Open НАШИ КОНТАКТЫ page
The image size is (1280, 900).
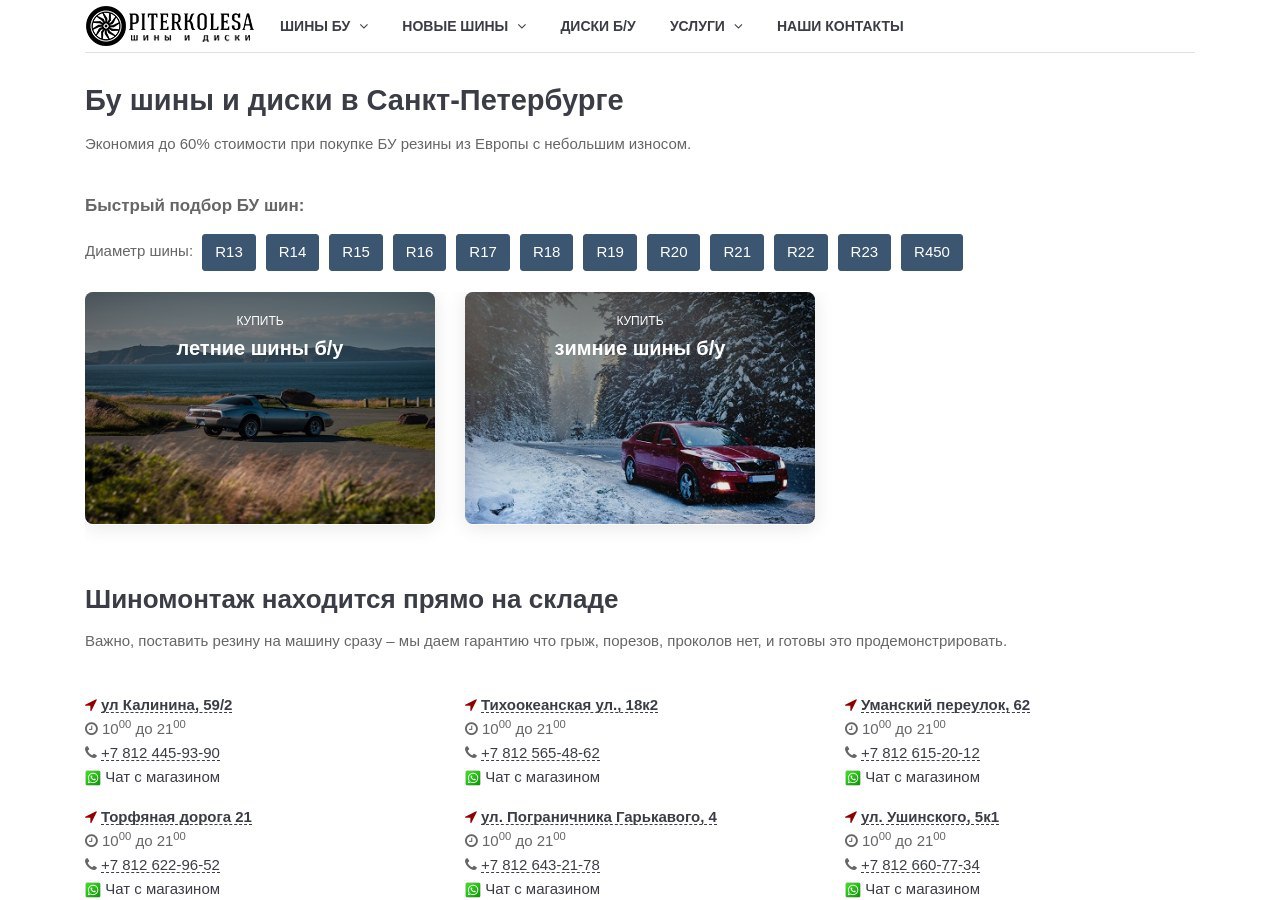(840, 26)
